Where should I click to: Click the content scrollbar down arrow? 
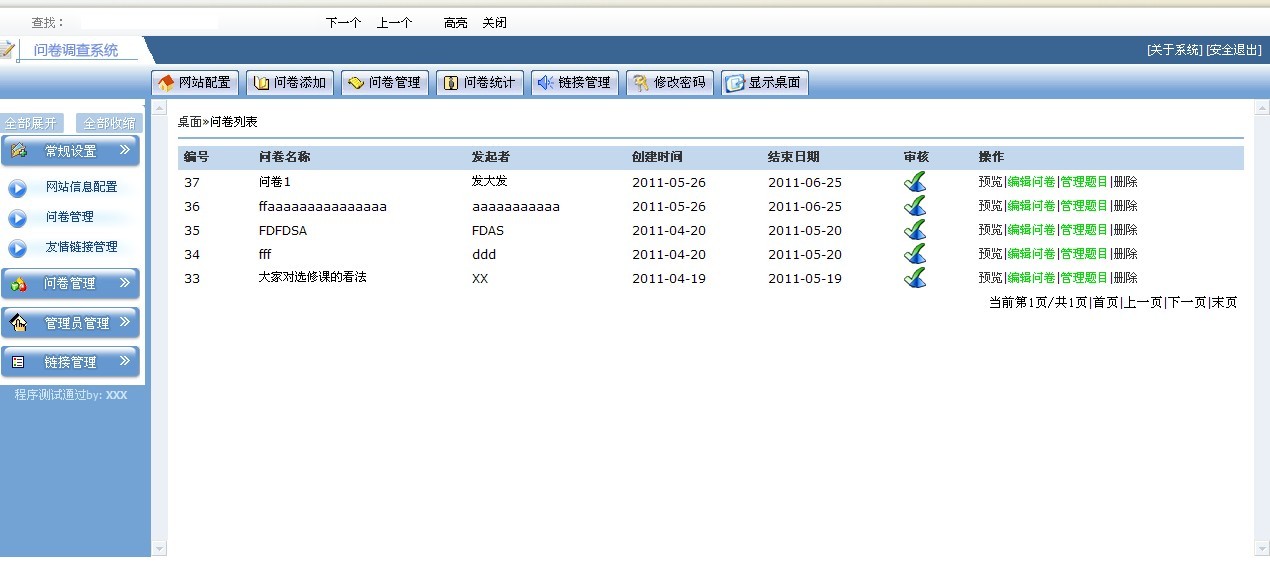tap(159, 549)
